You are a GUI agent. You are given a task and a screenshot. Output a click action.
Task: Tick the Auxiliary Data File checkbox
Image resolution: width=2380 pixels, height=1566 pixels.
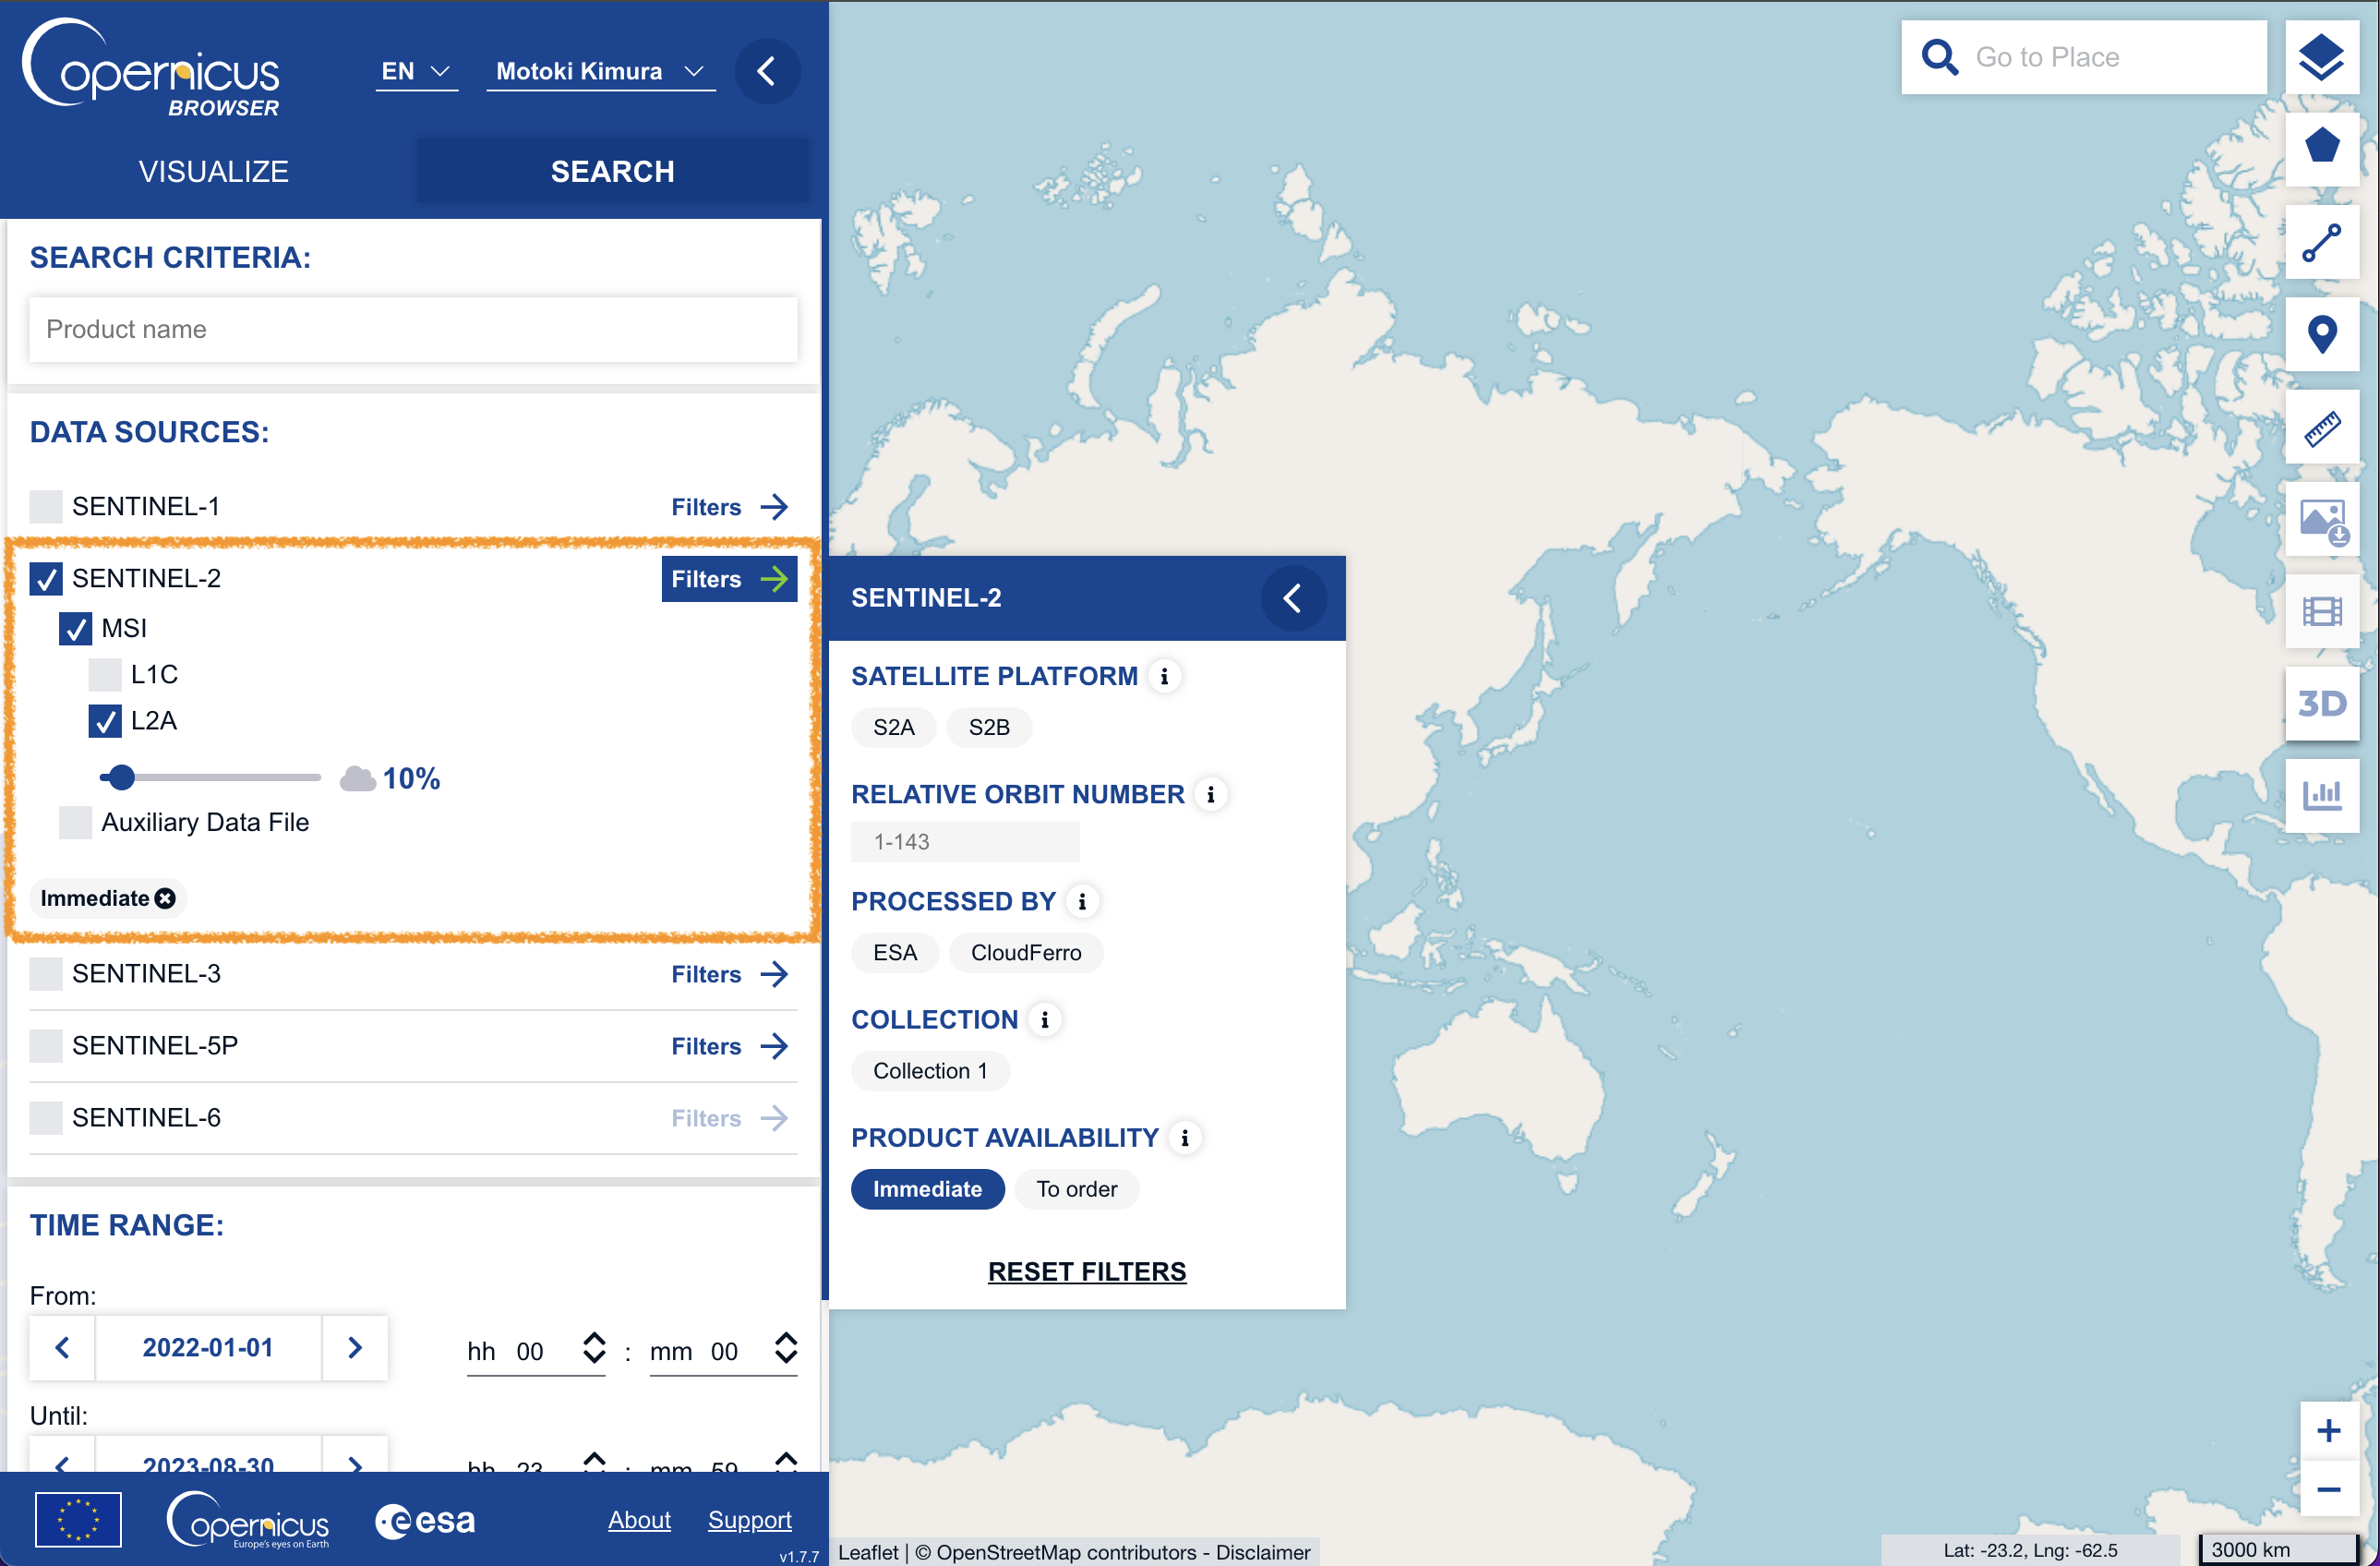[x=76, y=822]
